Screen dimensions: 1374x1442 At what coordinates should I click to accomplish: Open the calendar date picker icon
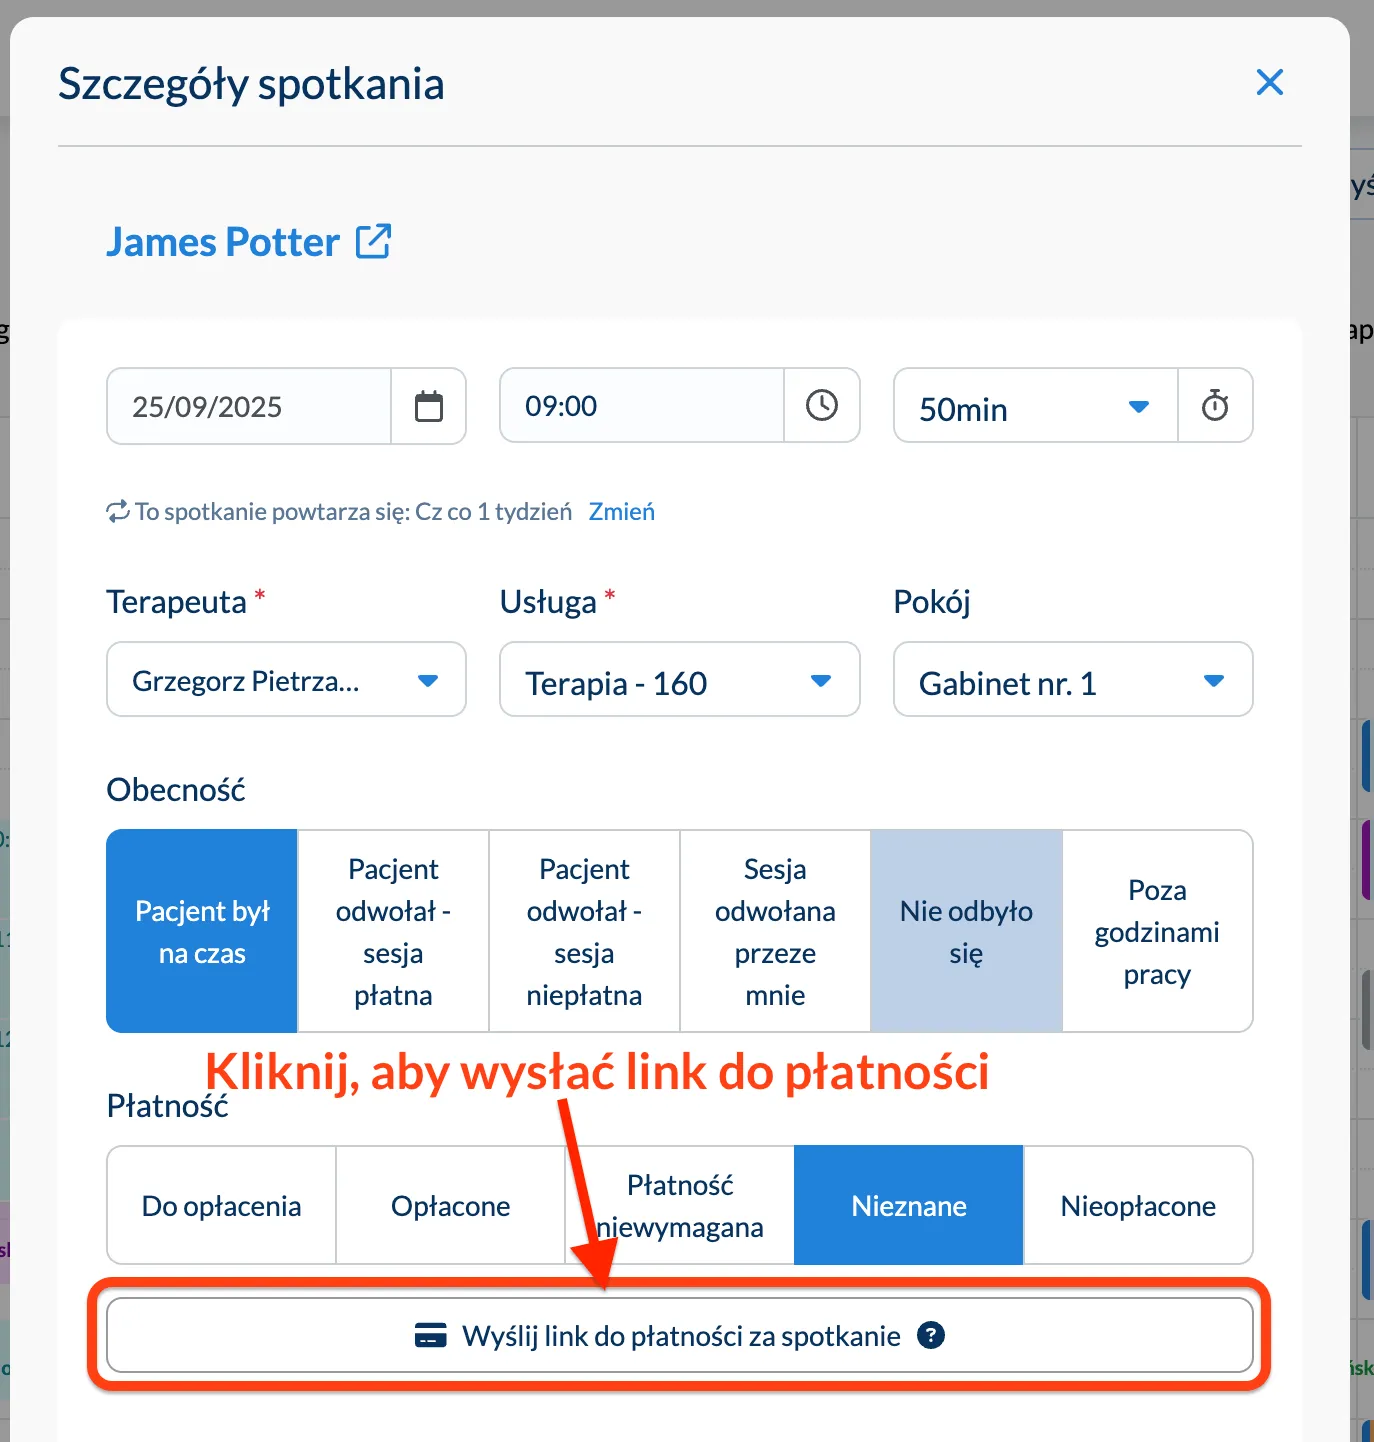[x=428, y=406]
